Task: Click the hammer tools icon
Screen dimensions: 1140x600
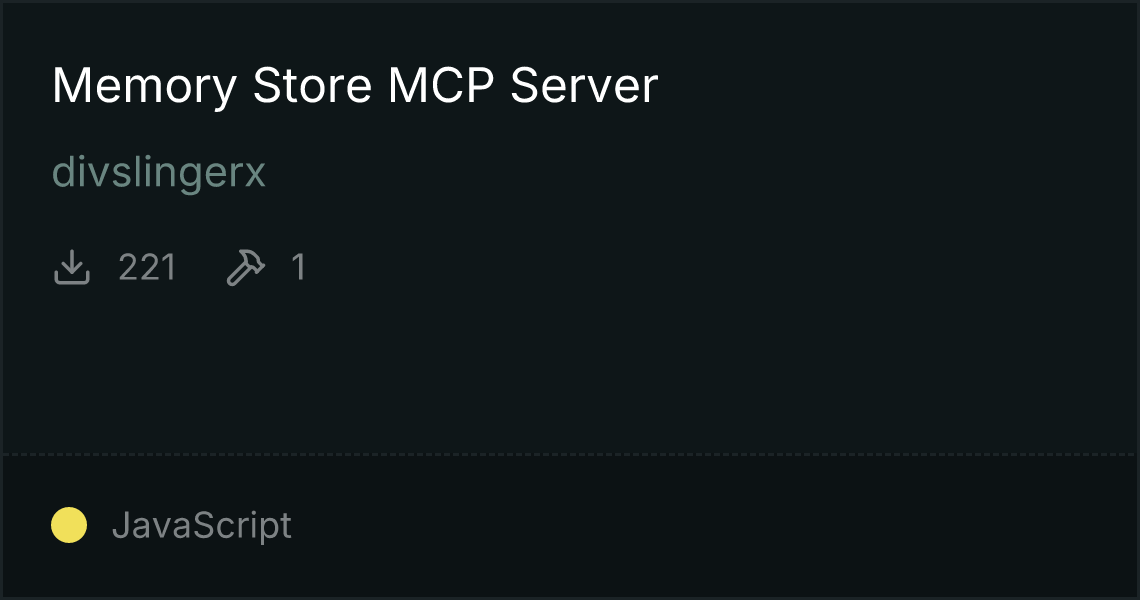Action: (246, 267)
